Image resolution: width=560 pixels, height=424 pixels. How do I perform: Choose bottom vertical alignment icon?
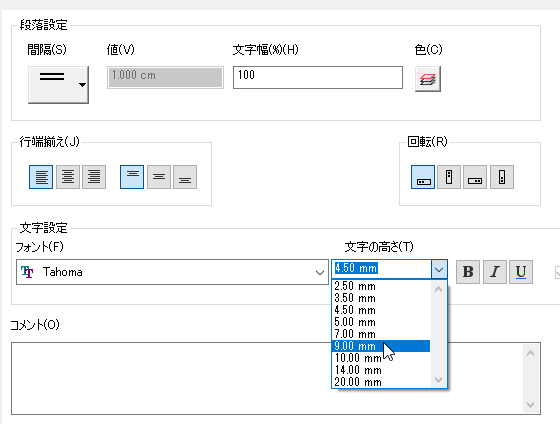point(185,177)
